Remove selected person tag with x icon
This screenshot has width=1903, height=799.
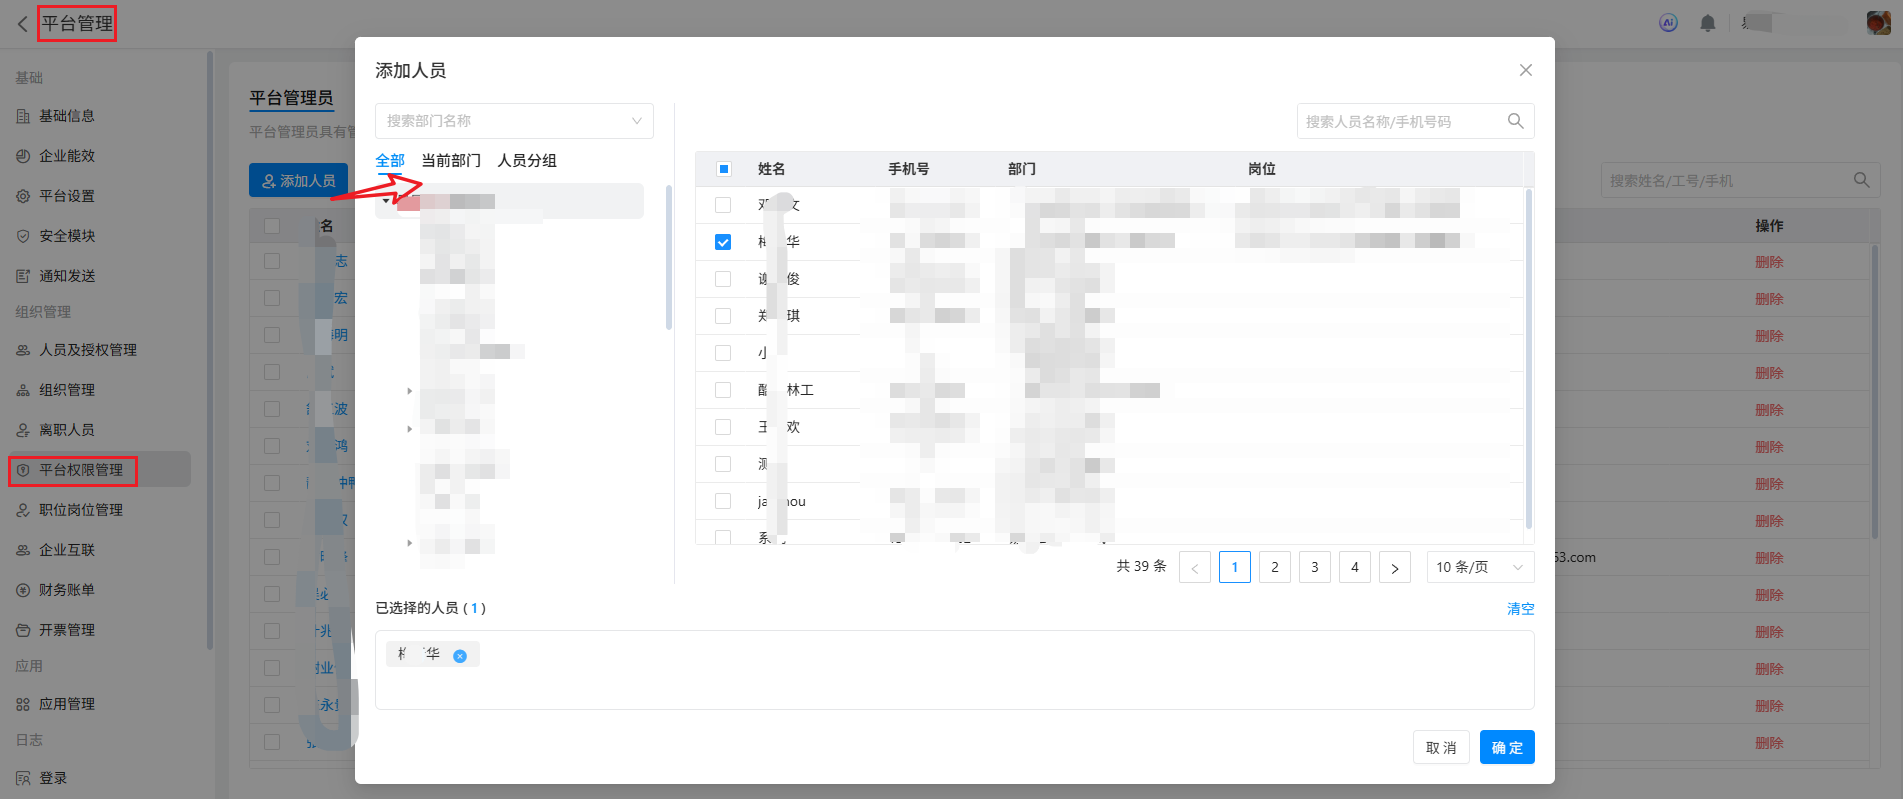(x=460, y=656)
